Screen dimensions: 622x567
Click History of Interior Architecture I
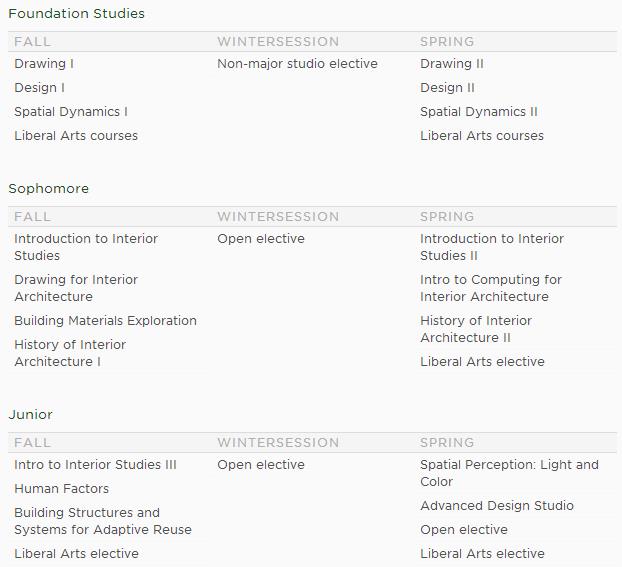pyautogui.click(x=70, y=353)
